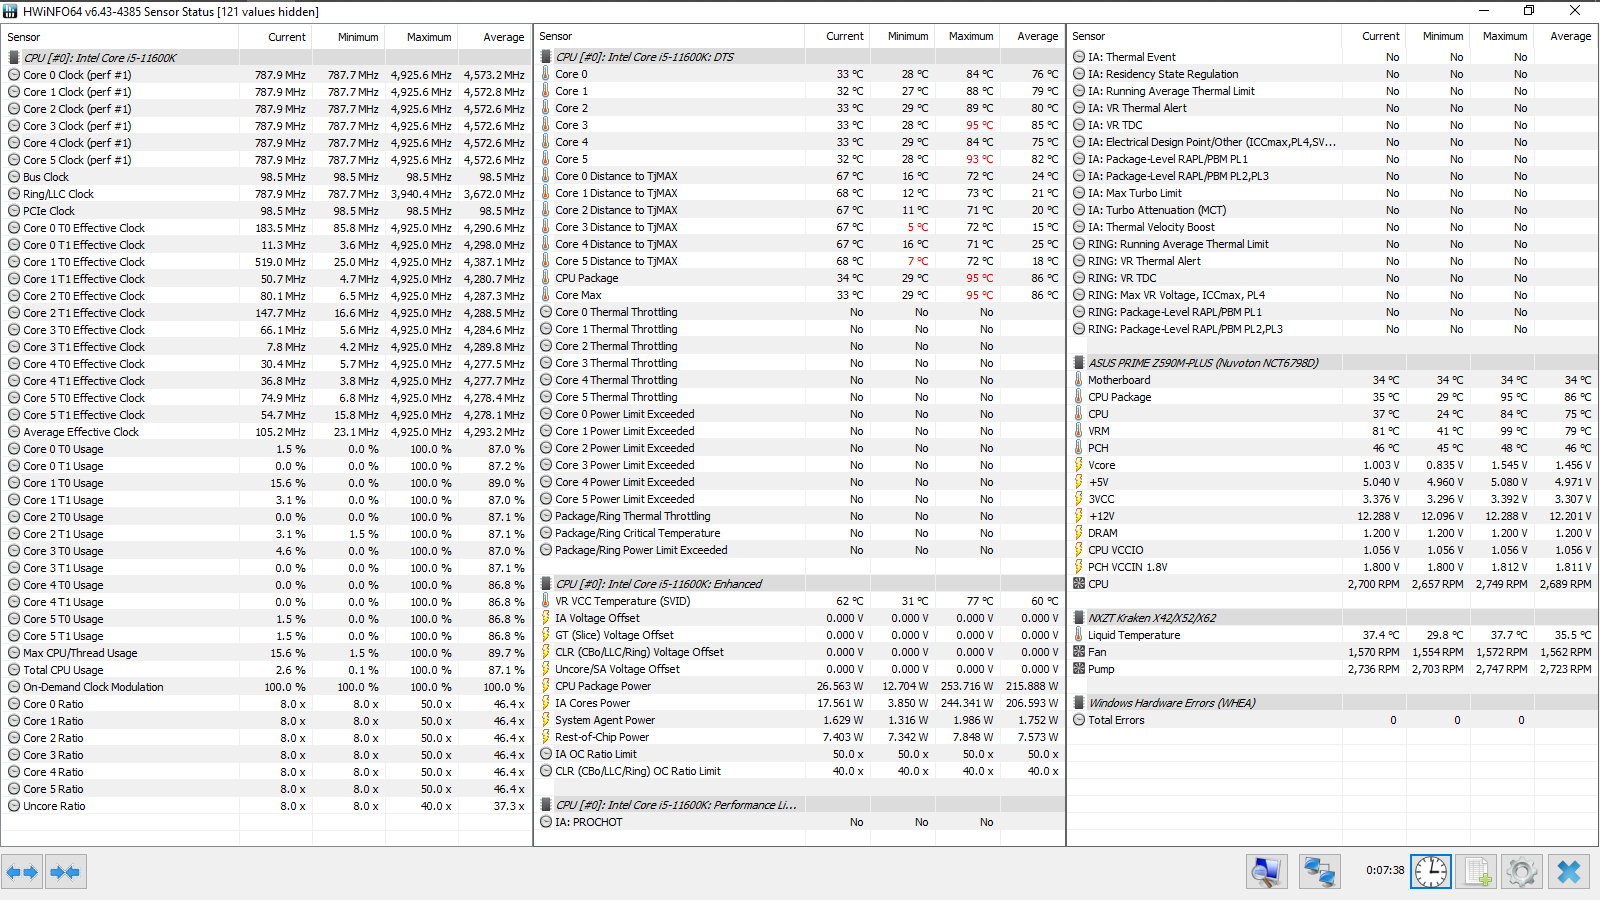Click the clock icon beside Bus Clock
The image size is (1600, 900).
coord(14,177)
